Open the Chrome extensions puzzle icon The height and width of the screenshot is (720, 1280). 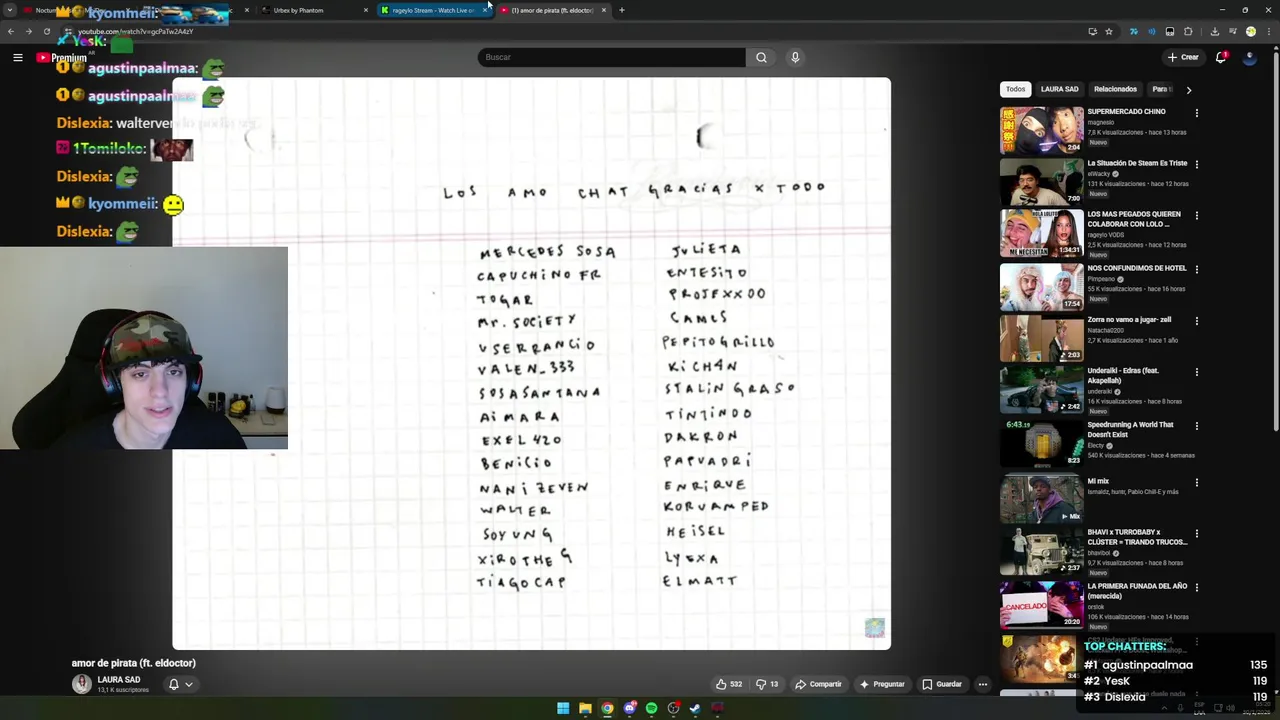(x=1188, y=31)
